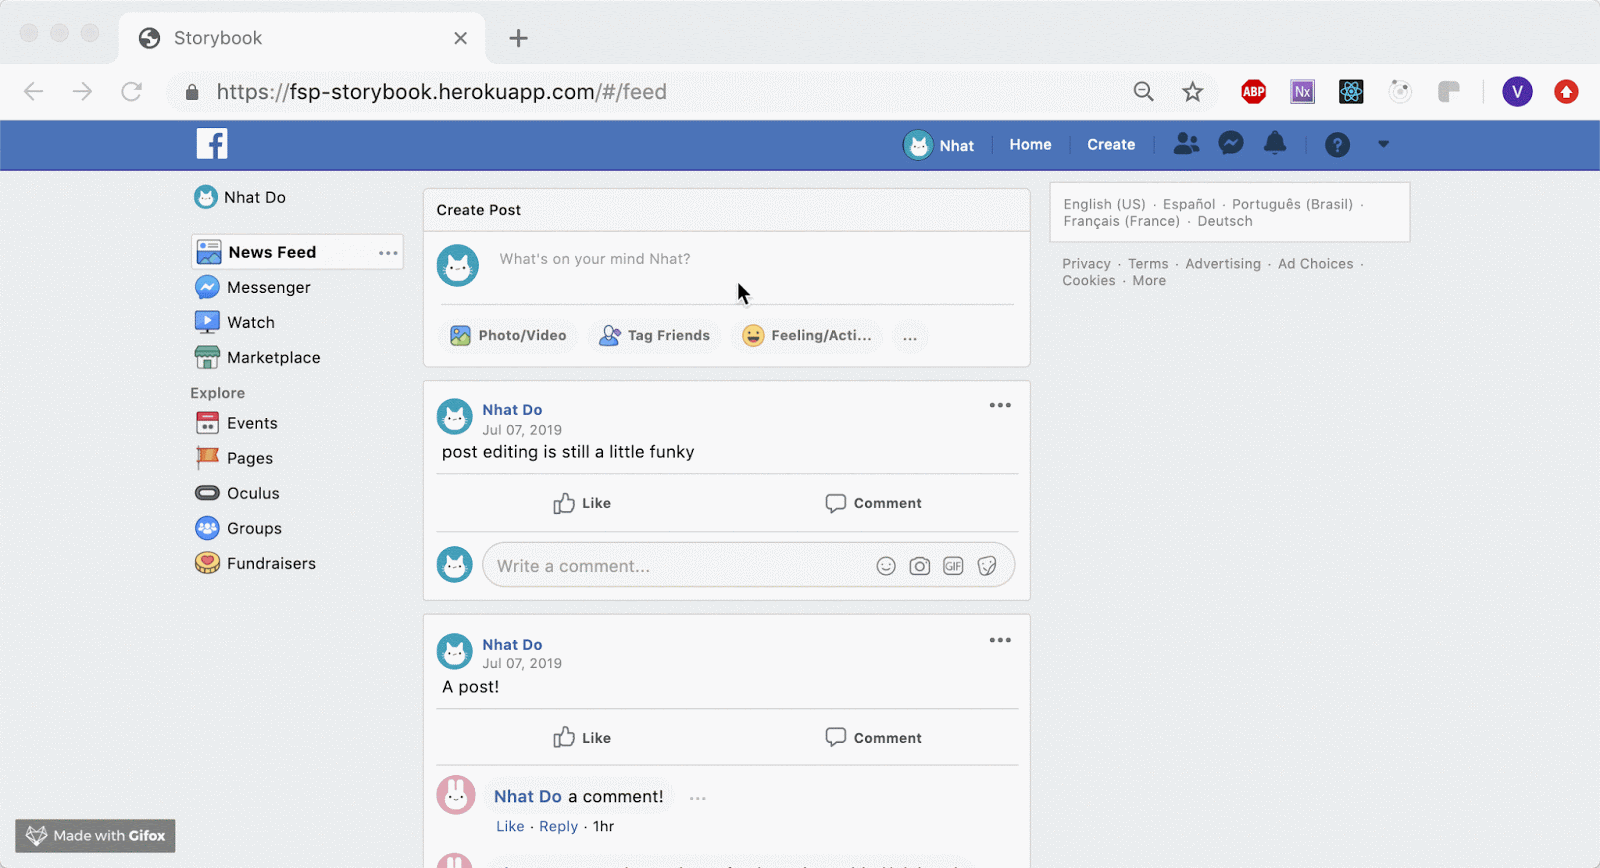This screenshot has height=868, width=1600.
Task: Open Terms footer link
Action: point(1148,264)
